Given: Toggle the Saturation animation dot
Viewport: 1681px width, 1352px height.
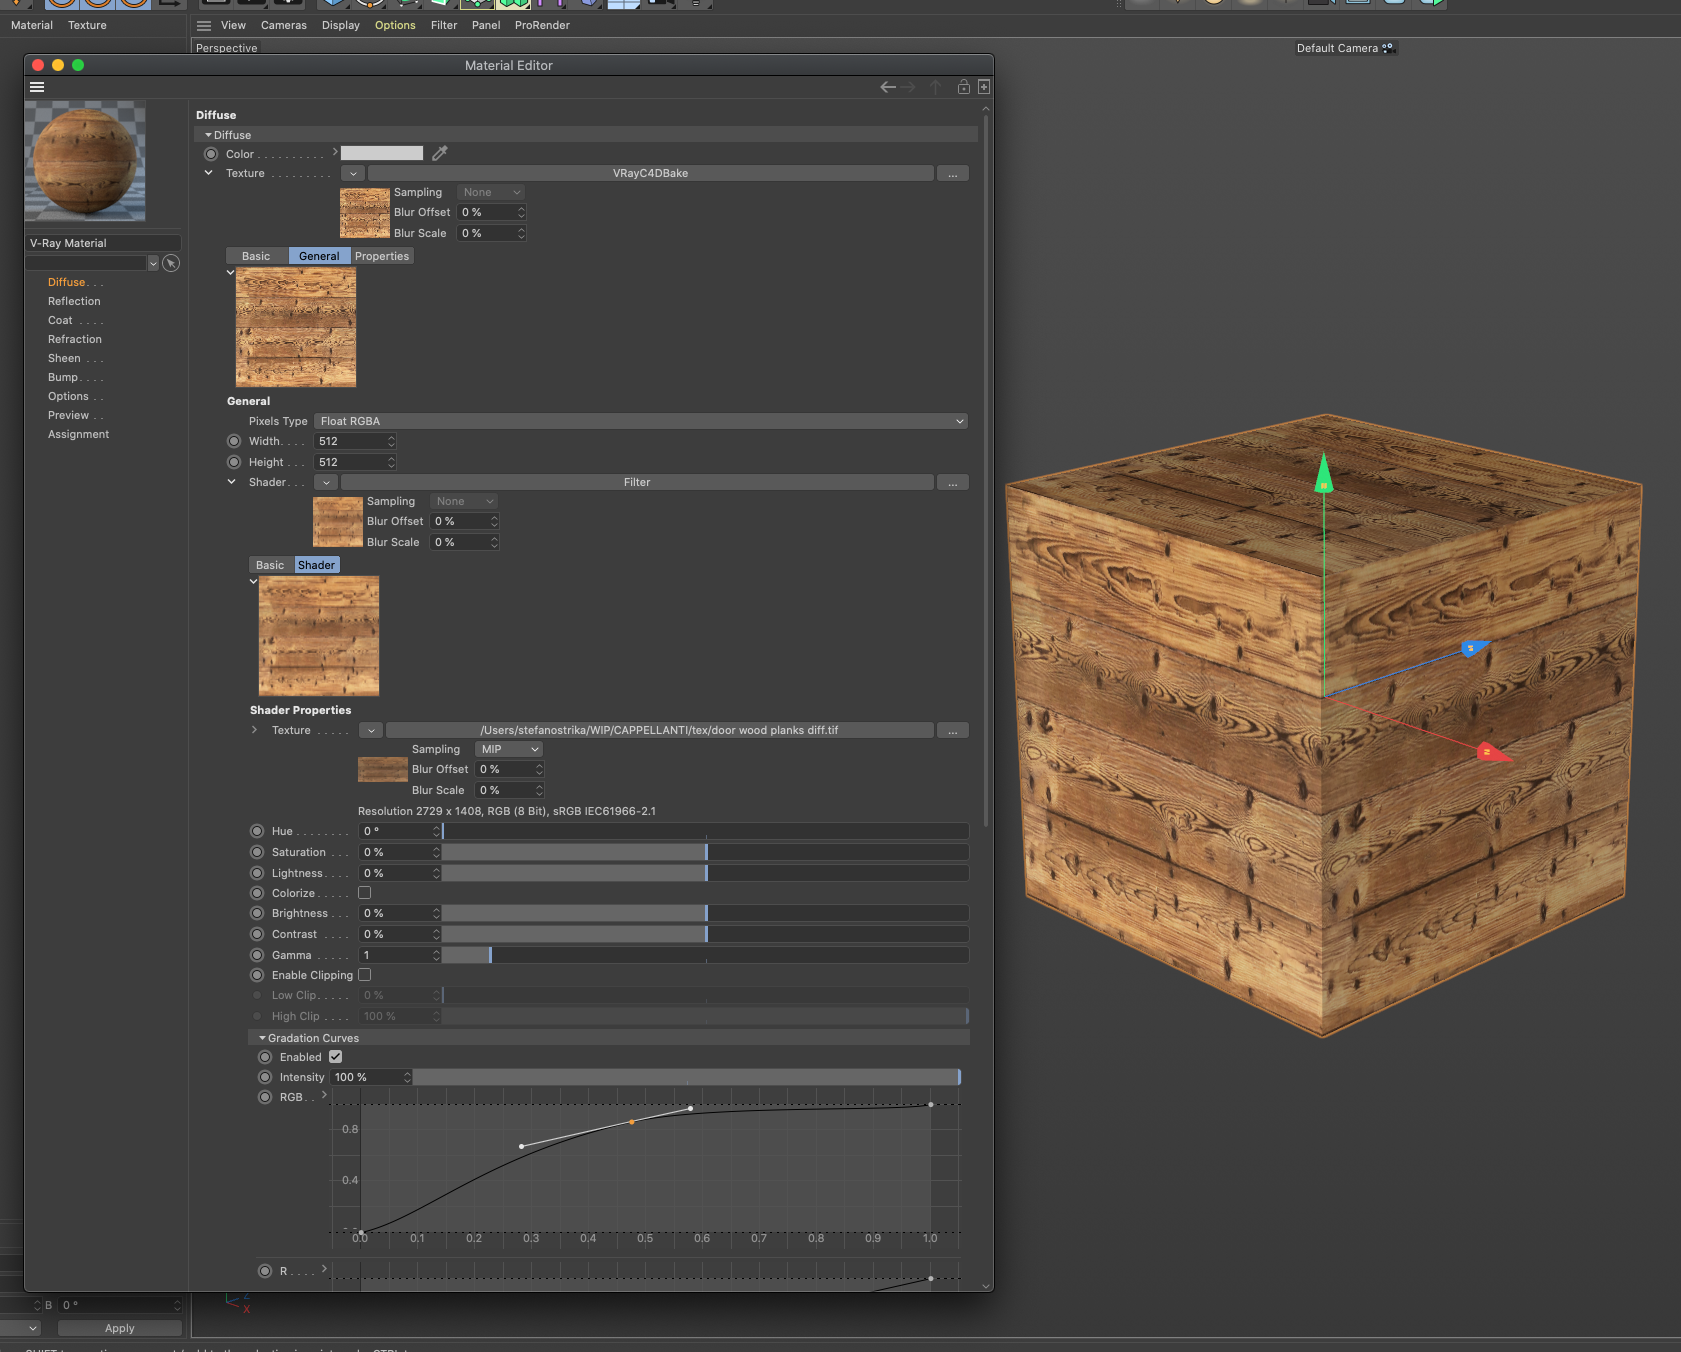Looking at the screenshot, I should [257, 852].
